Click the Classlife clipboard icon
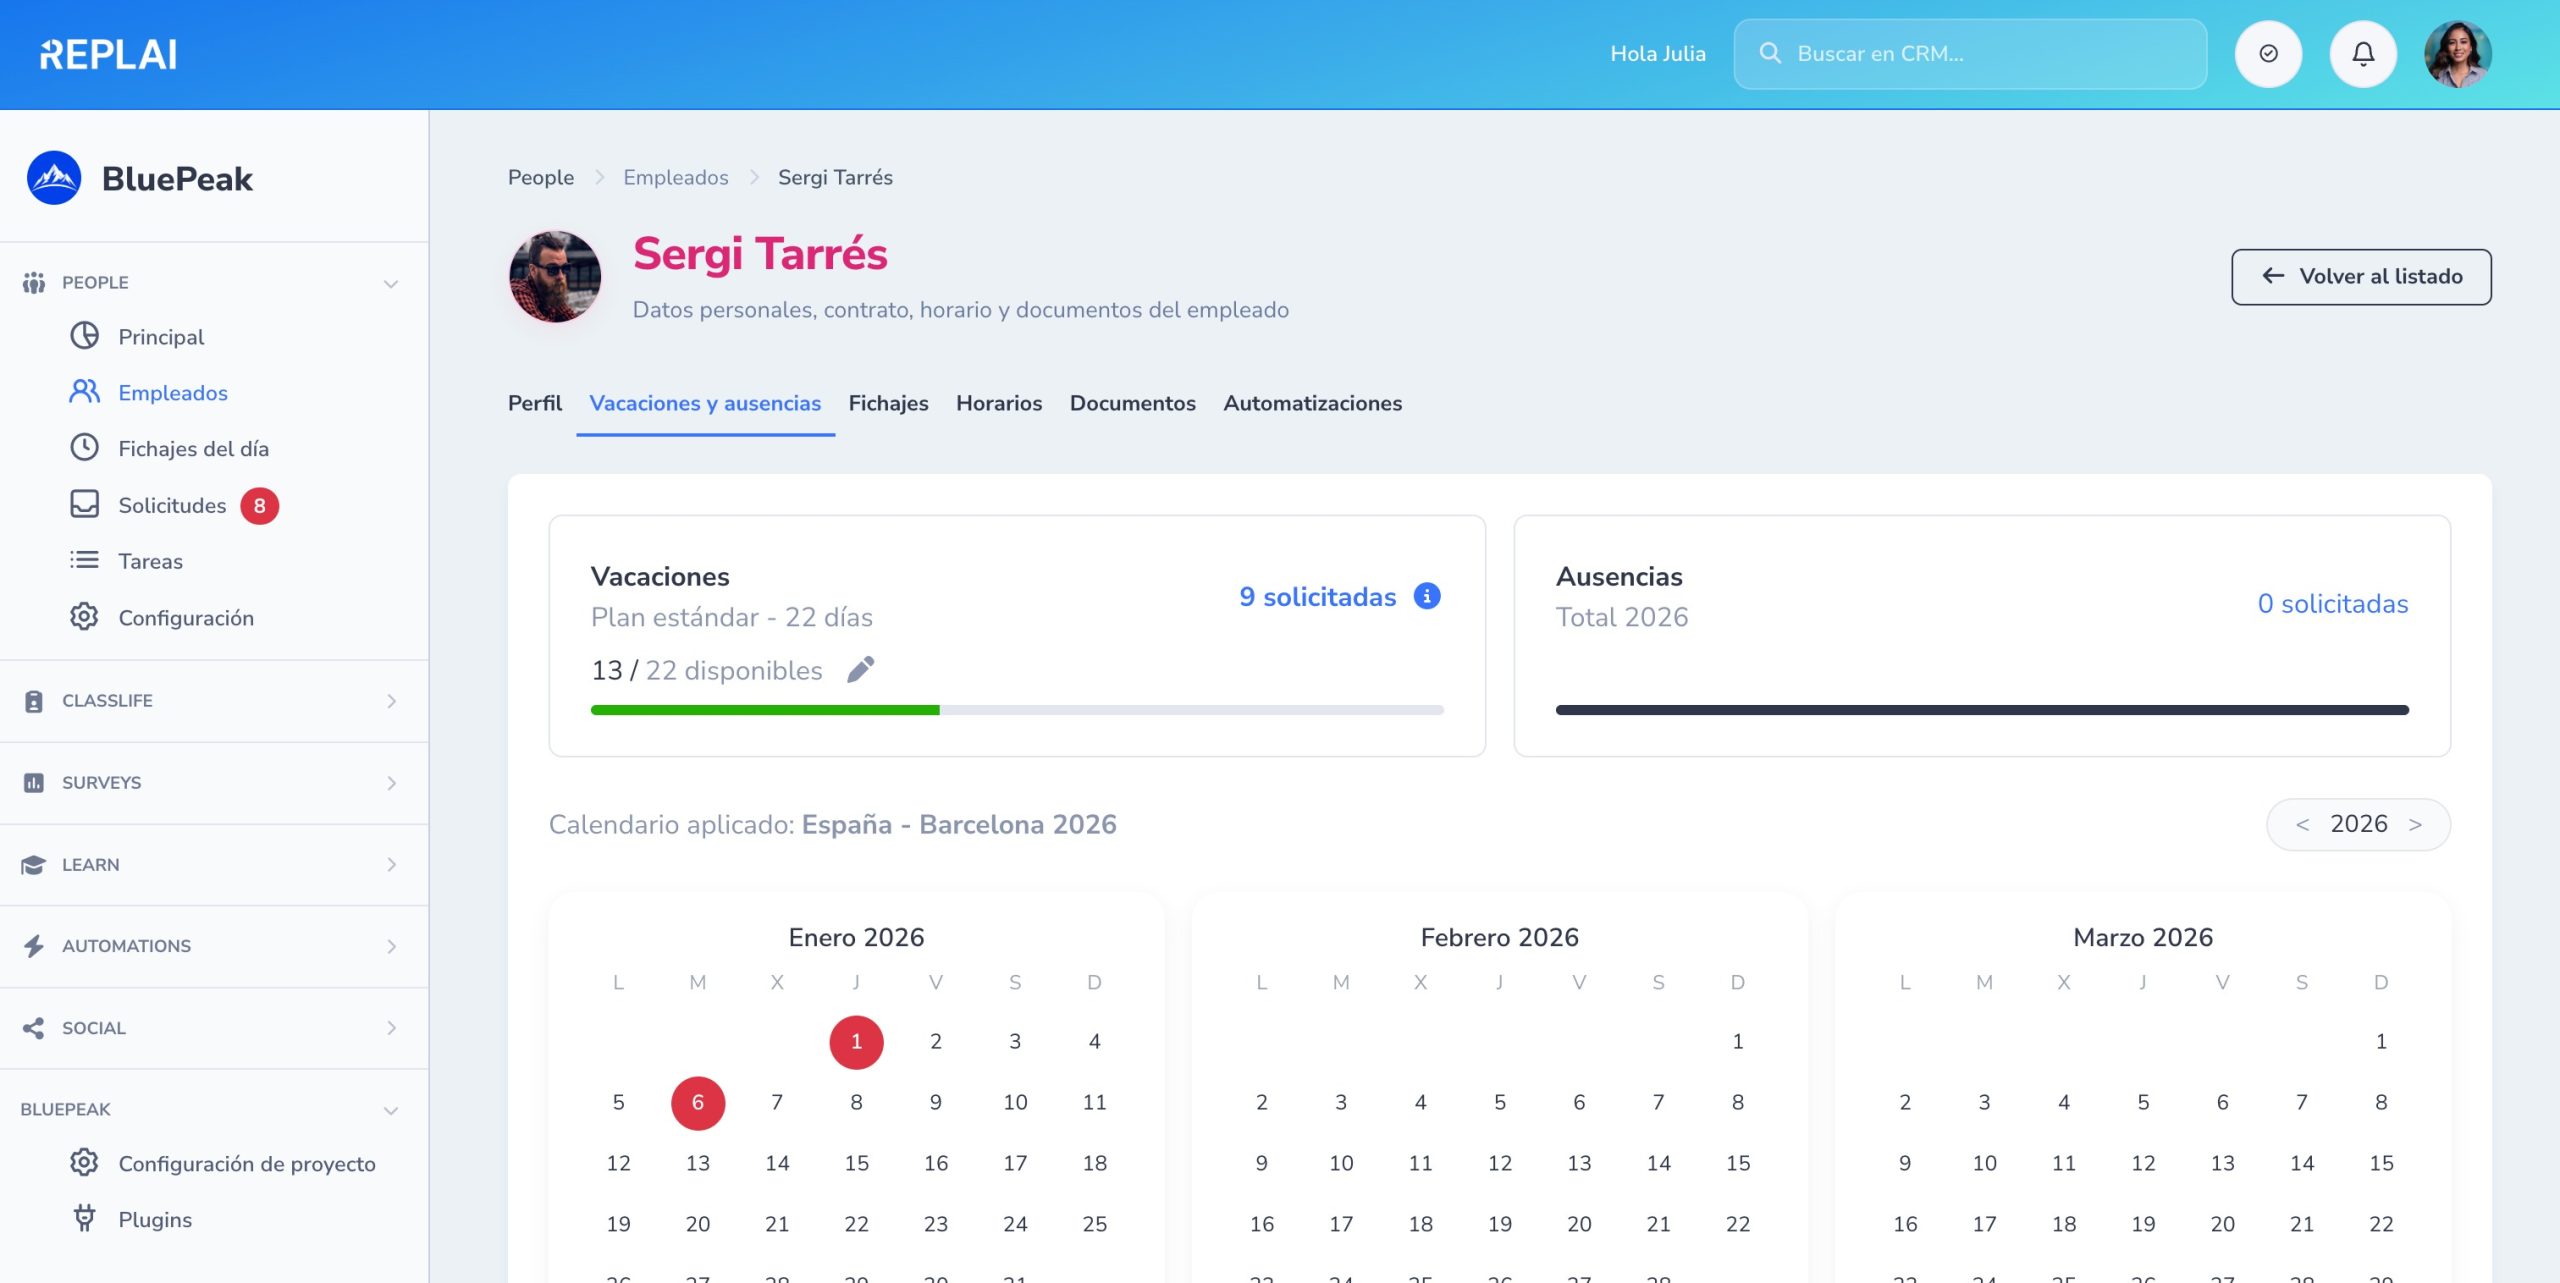 (34, 701)
